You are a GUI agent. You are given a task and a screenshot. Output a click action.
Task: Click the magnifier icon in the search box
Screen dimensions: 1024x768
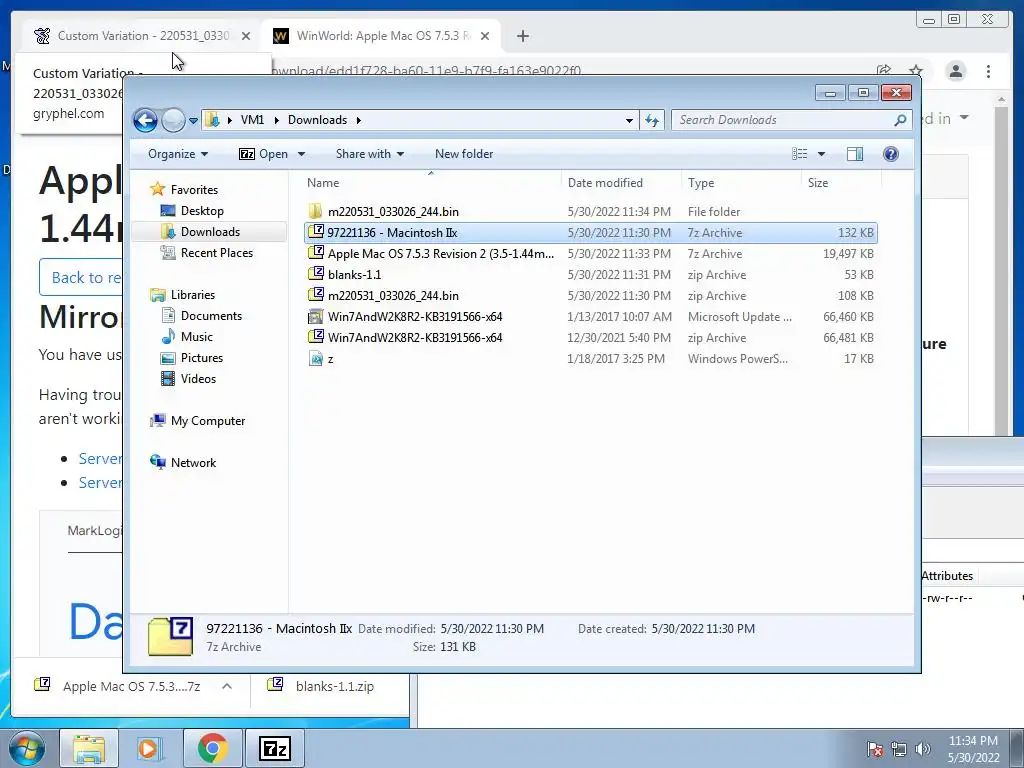pos(900,120)
